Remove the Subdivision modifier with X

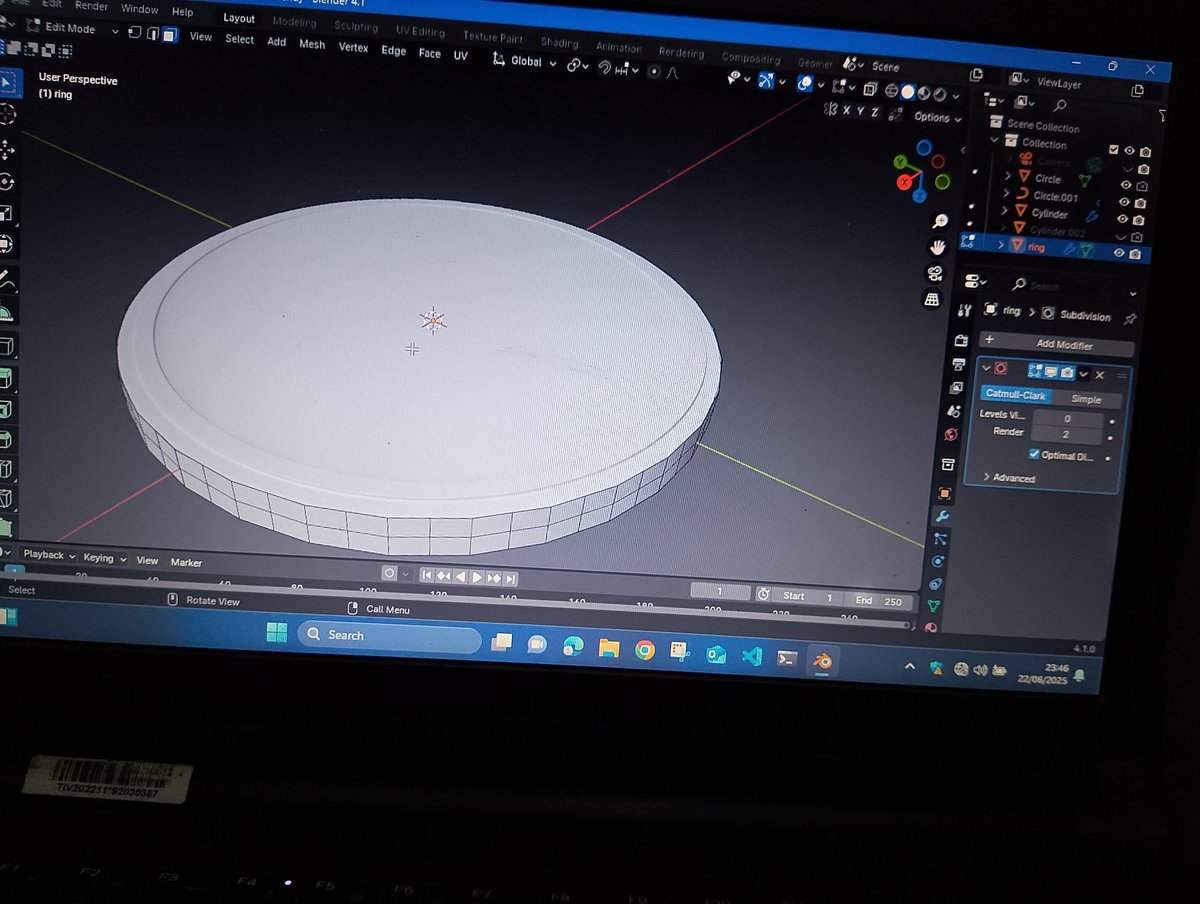click(x=1099, y=375)
